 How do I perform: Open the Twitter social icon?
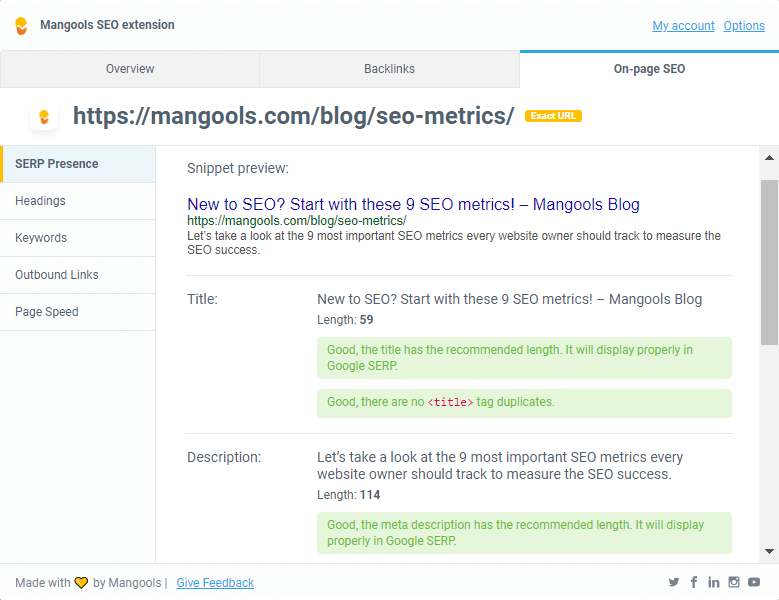tap(674, 582)
